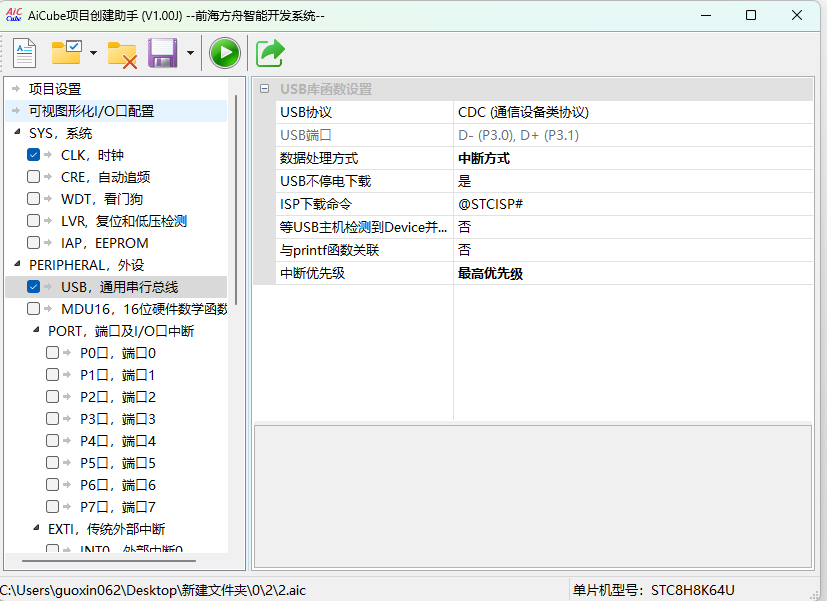
Task: Open the dropdown arrow beside the open folder icon
Action: (x=93, y=53)
